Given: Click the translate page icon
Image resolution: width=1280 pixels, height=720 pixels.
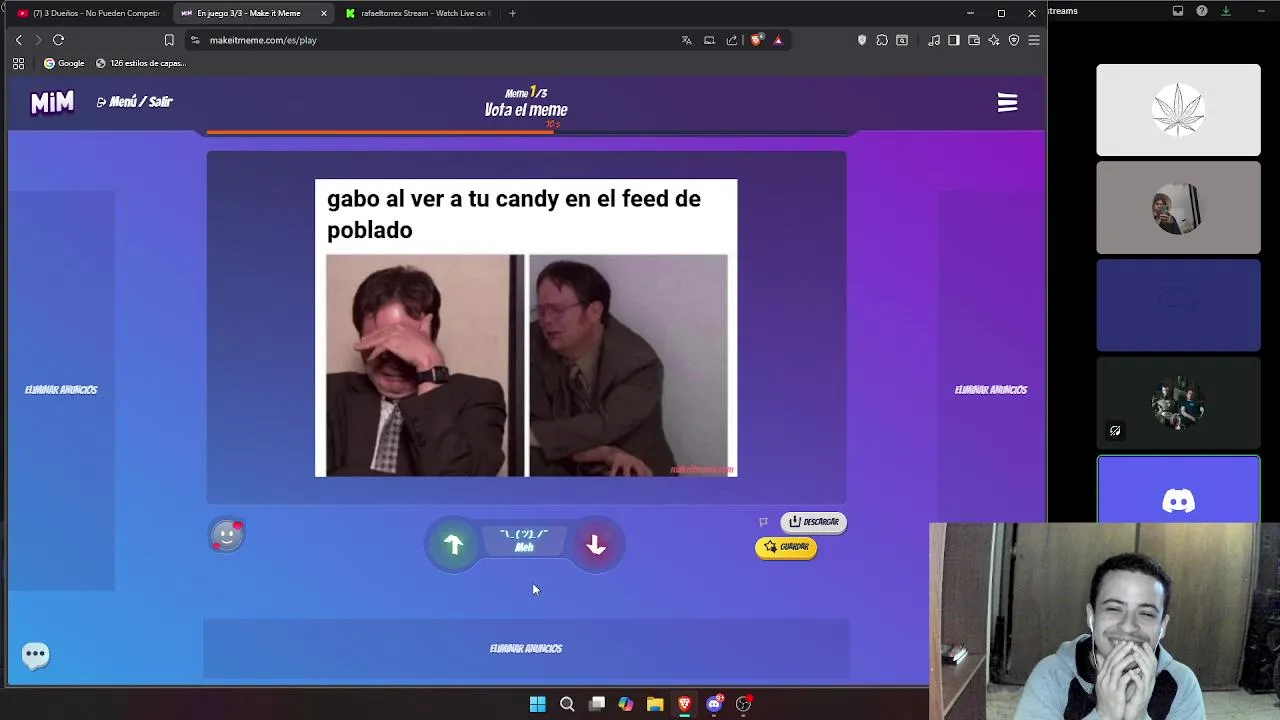Looking at the screenshot, I should tap(686, 40).
